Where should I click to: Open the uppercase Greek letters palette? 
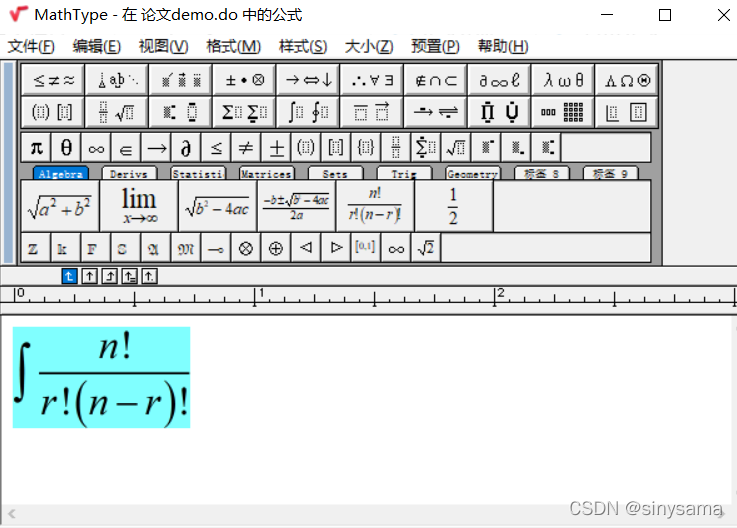click(x=627, y=80)
